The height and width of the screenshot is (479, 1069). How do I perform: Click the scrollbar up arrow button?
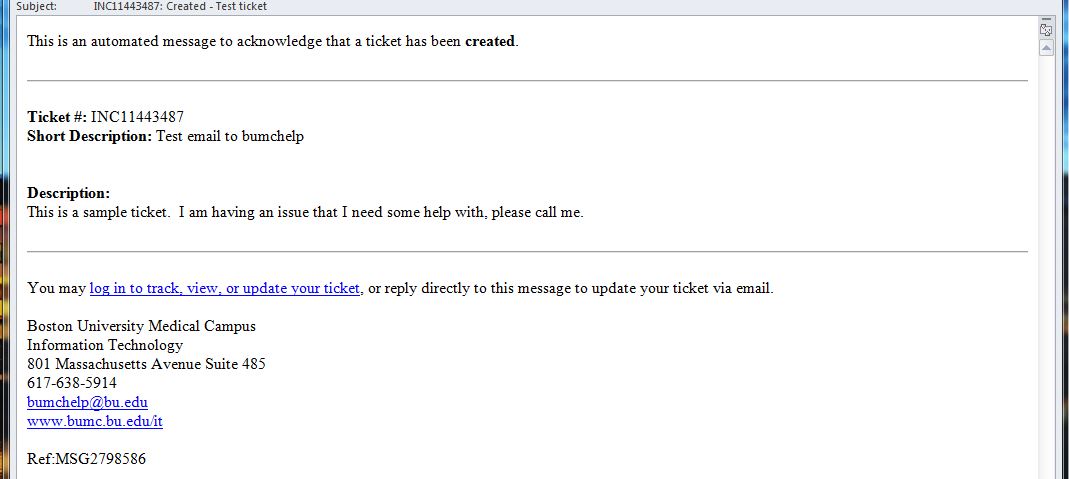[1047, 48]
